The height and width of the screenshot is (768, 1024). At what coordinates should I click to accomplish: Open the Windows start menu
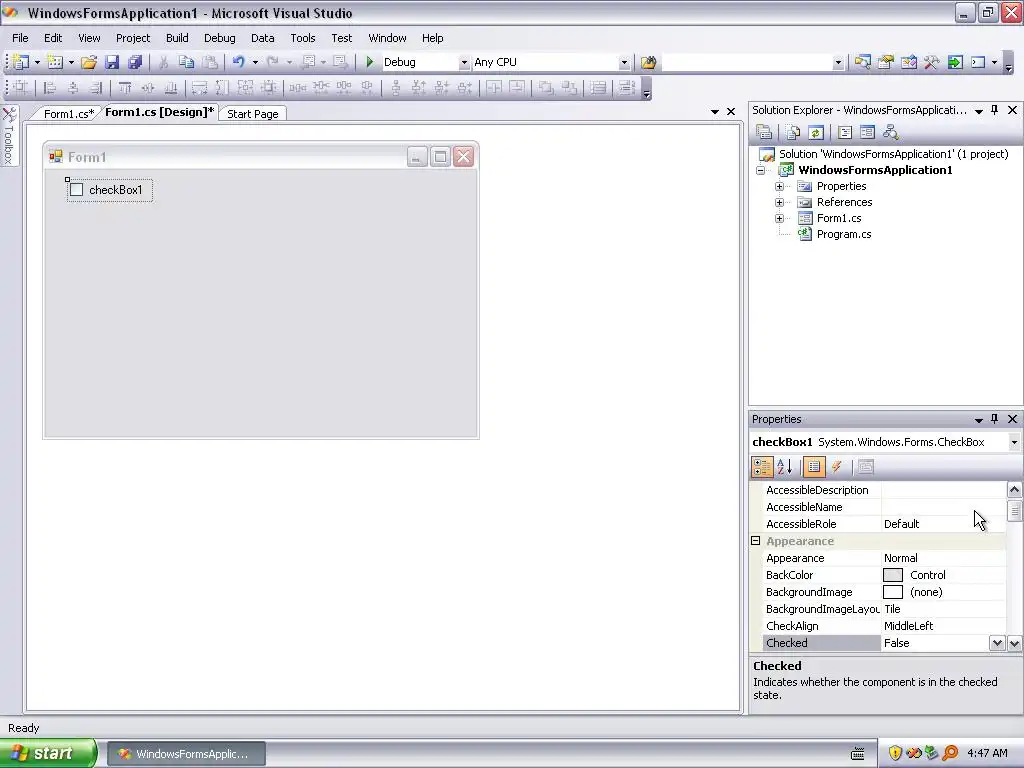click(48, 753)
